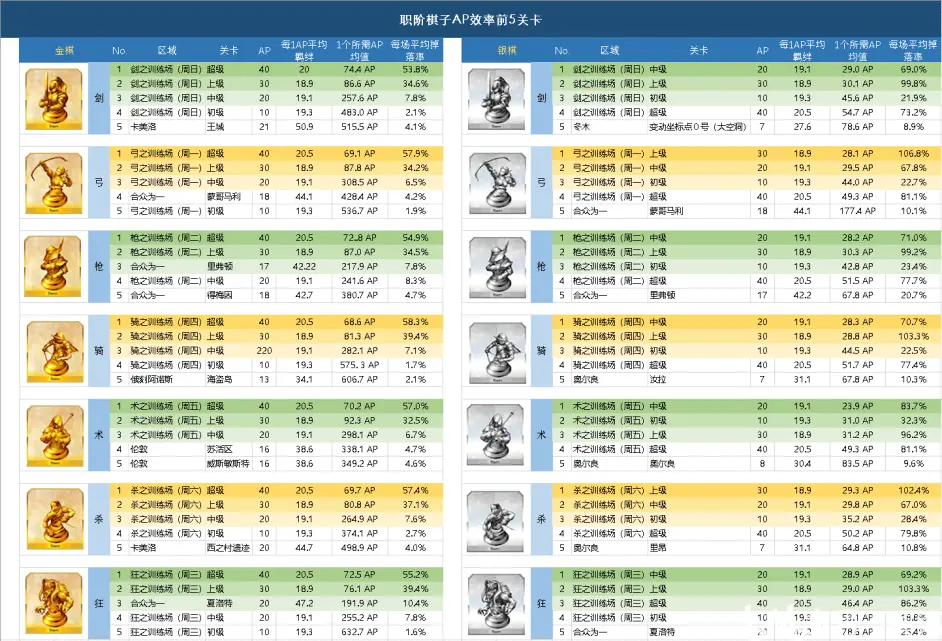
Task: Click the 106.8% drop rate value
Action: tap(913, 153)
